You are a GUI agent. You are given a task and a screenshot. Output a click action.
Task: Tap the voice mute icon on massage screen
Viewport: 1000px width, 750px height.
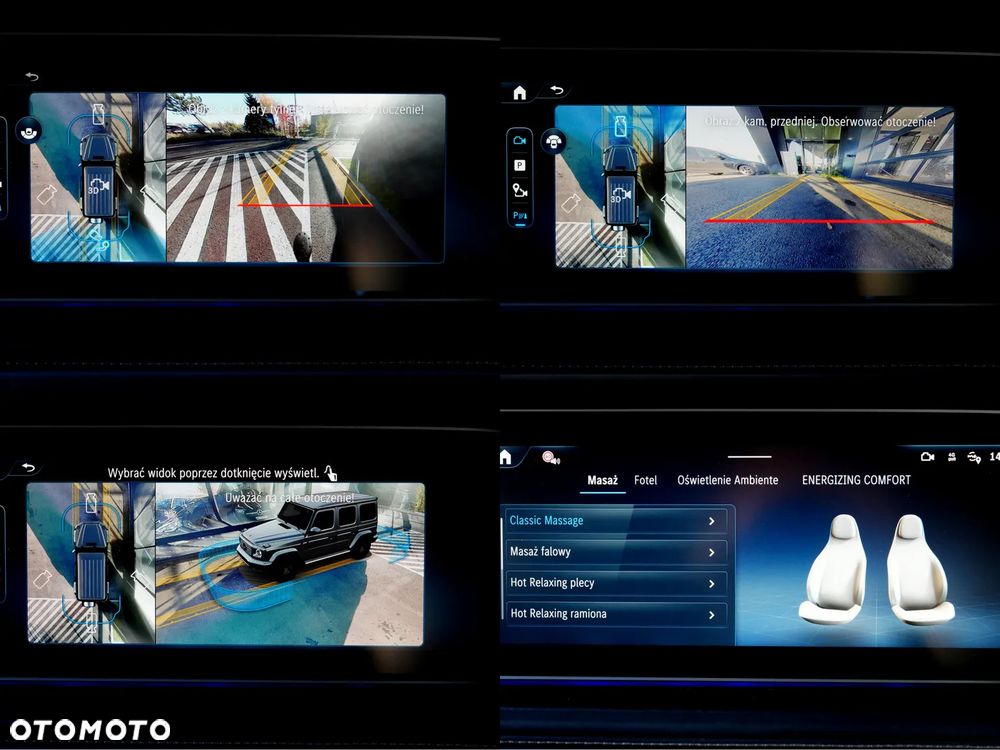click(550, 458)
